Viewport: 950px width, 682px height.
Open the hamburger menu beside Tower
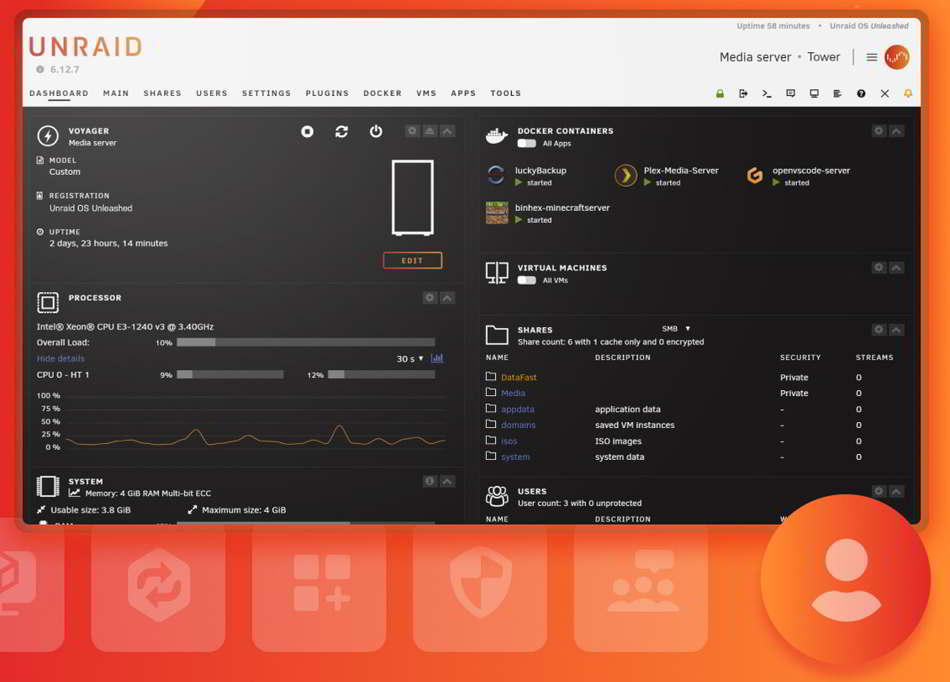(x=872, y=57)
